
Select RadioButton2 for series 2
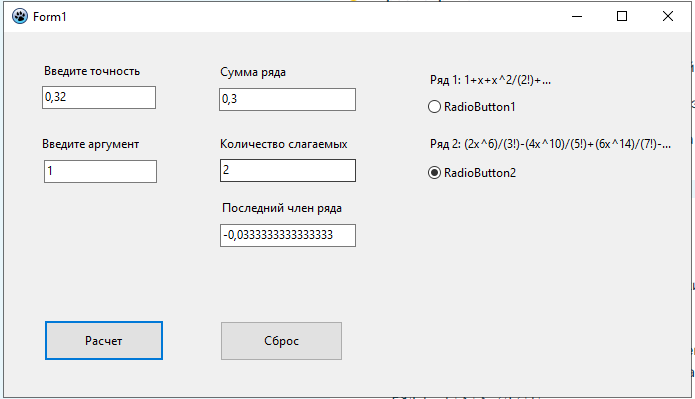[x=472, y=173]
